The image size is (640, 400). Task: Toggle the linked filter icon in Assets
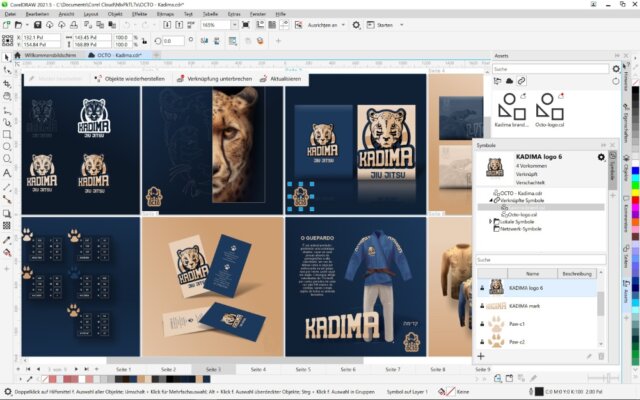[x=521, y=81]
